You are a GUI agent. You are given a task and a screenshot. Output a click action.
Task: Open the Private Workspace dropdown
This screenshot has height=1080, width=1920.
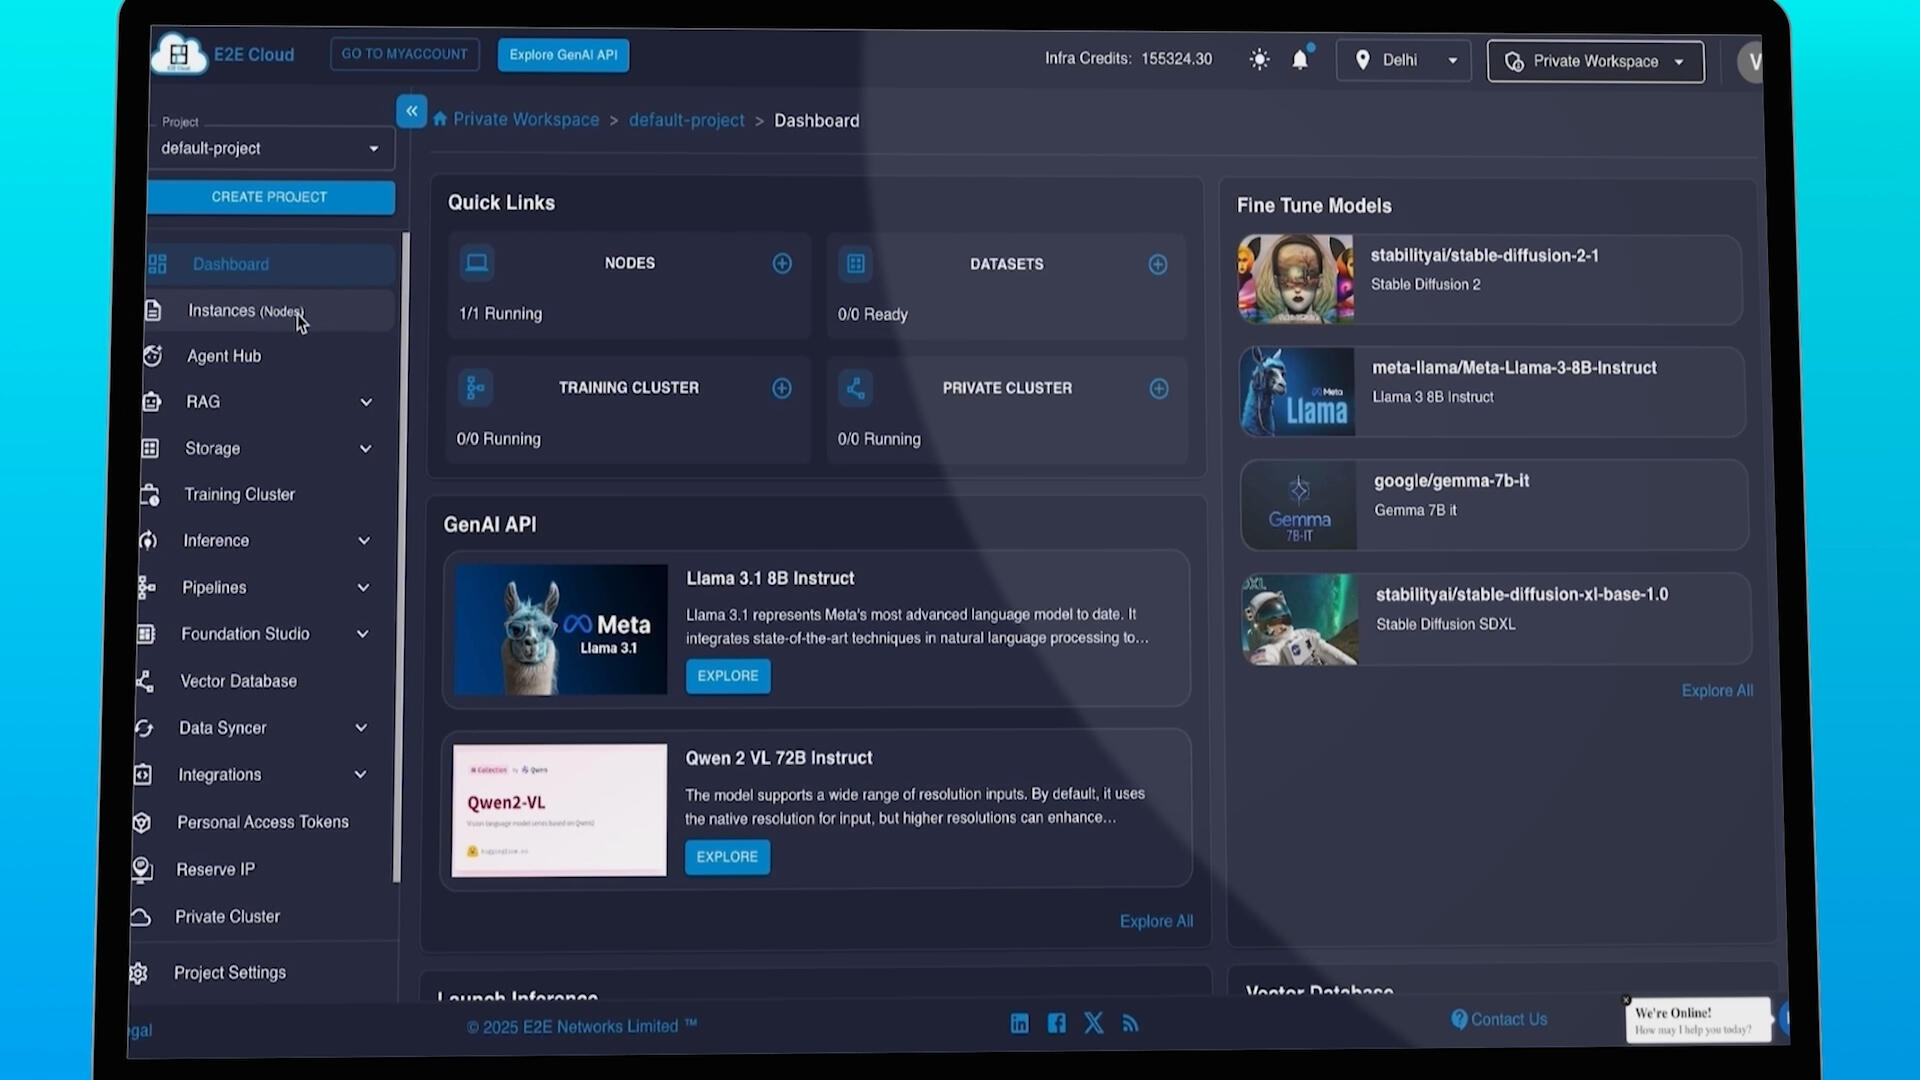tap(1595, 62)
